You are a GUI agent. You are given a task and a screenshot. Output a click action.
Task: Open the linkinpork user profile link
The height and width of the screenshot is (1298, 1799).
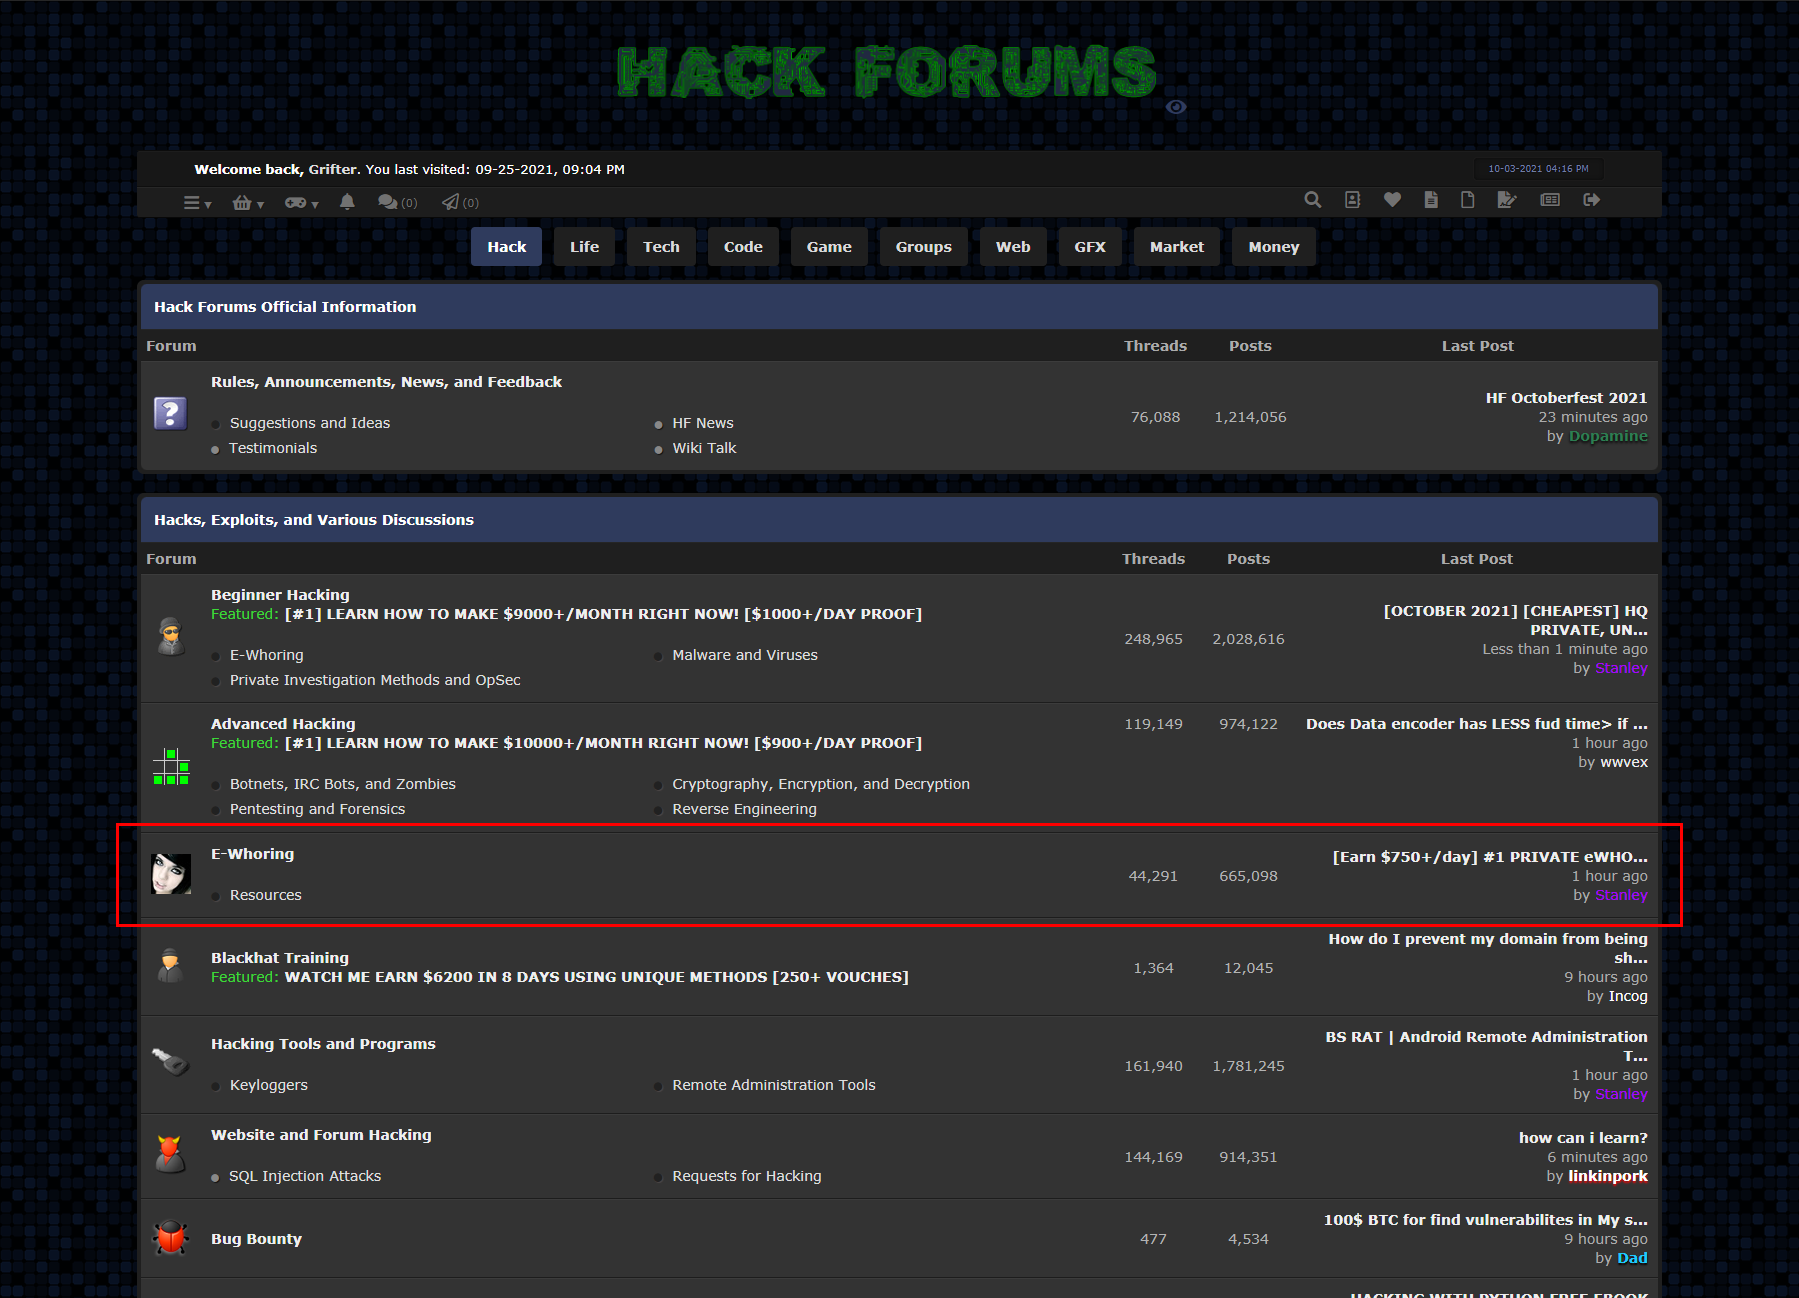pyautogui.click(x=1608, y=1176)
